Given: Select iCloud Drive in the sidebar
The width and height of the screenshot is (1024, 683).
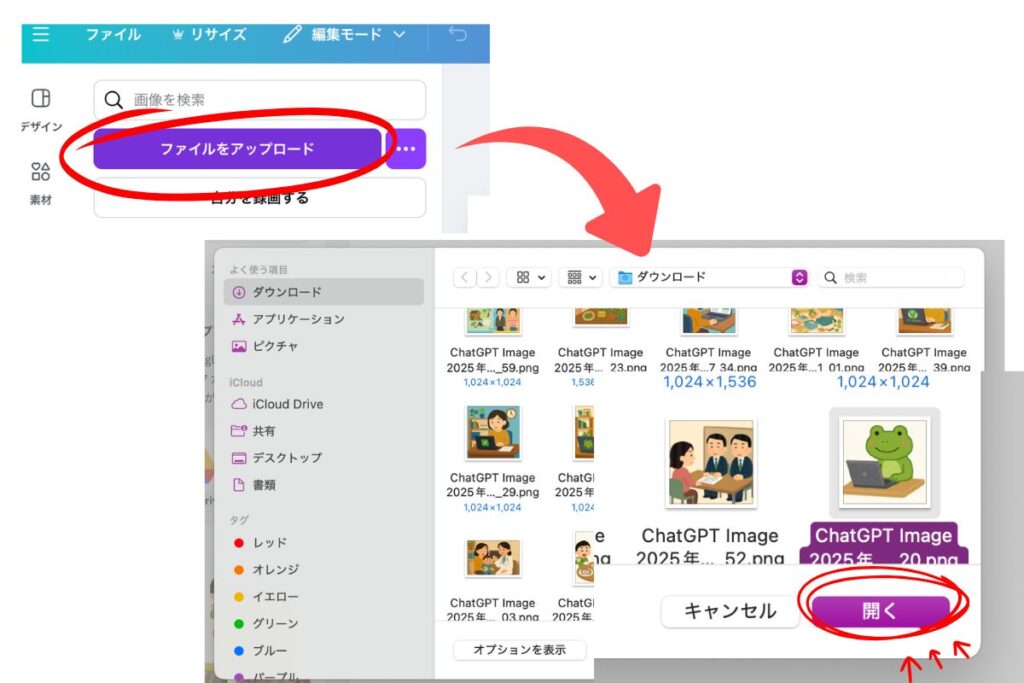Looking at the screenshot, I should click(x=286, y=404).
